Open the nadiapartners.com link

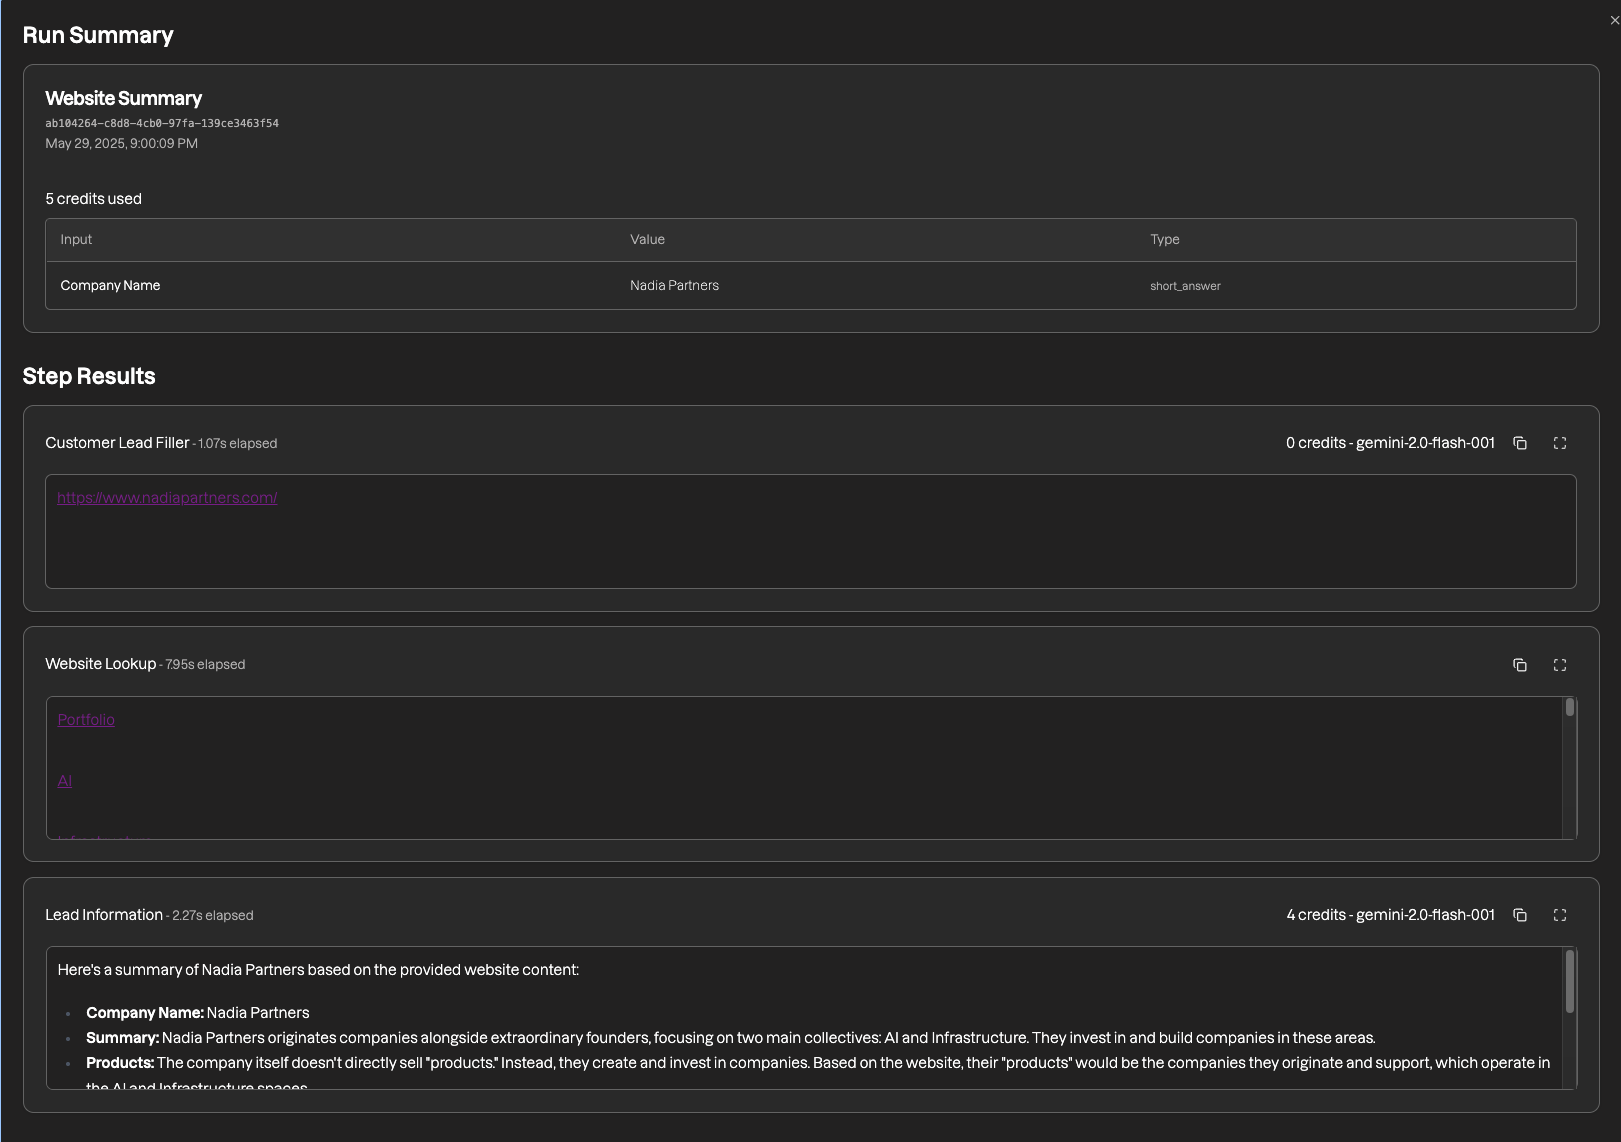coord(167,498)
